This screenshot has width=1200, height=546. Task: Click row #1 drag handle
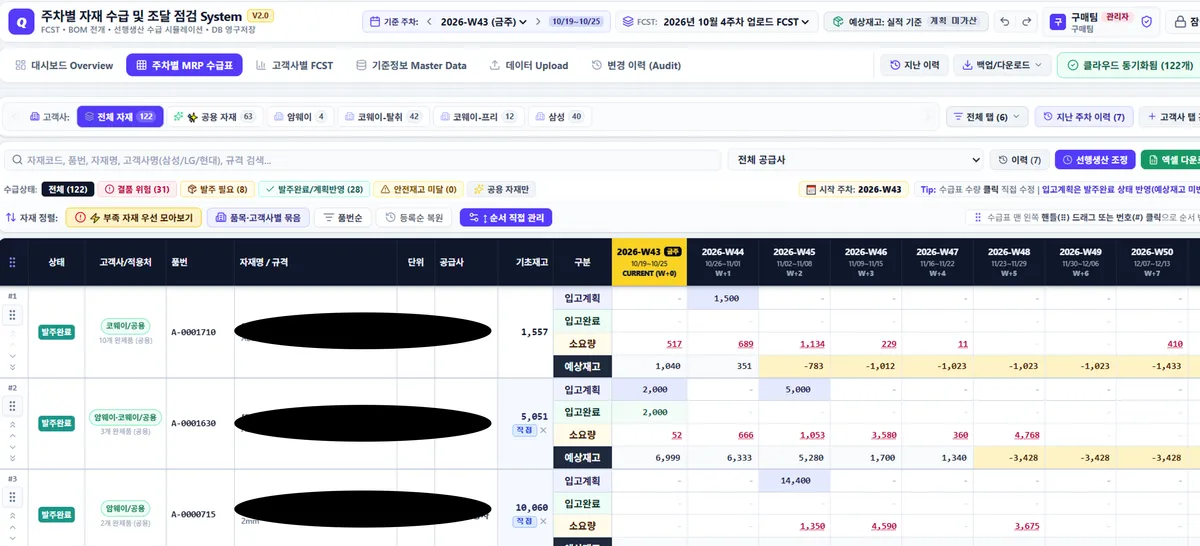pyautogui.click(x=13, y=315)
